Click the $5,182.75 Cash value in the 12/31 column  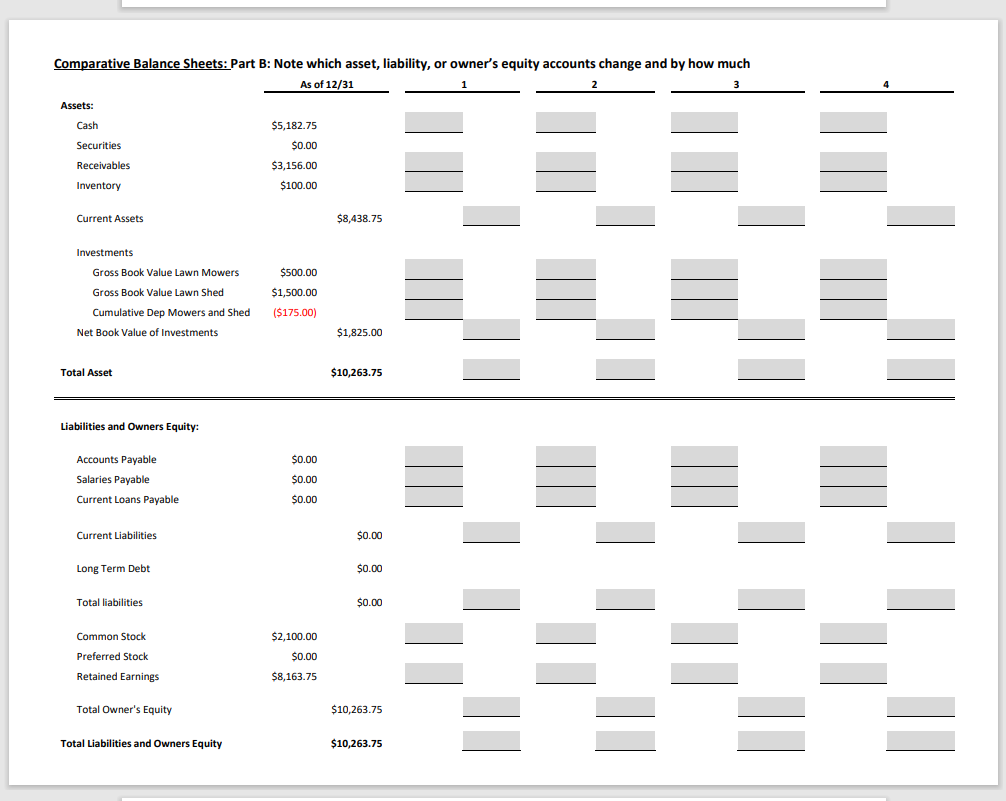coord(293,125)
